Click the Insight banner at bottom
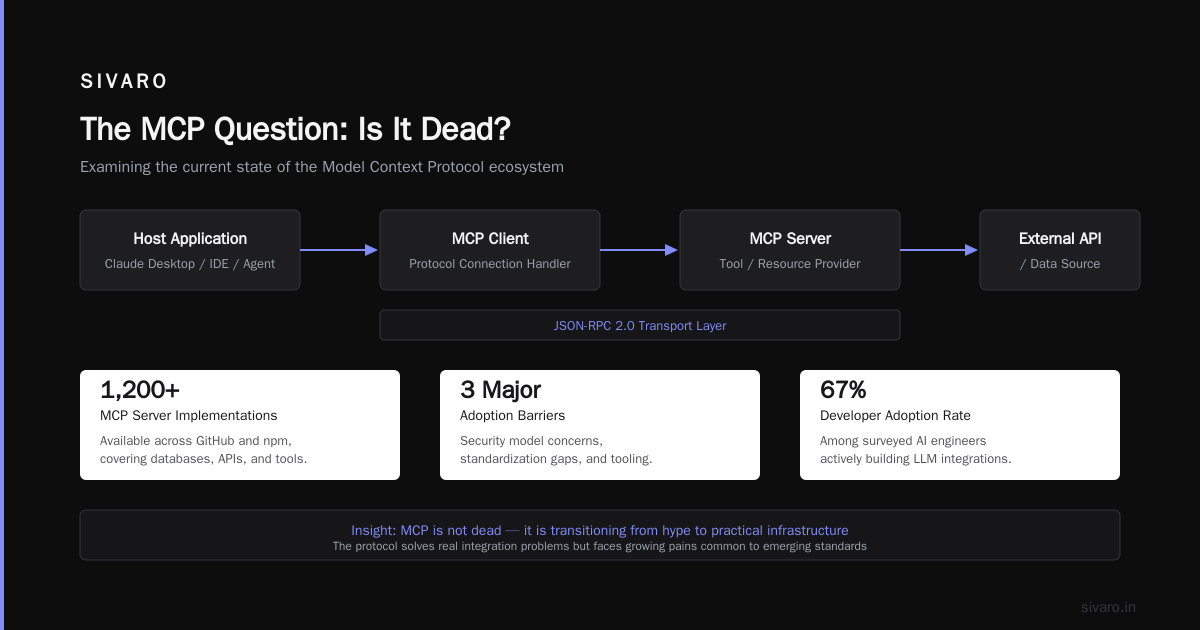 point(600,535)
